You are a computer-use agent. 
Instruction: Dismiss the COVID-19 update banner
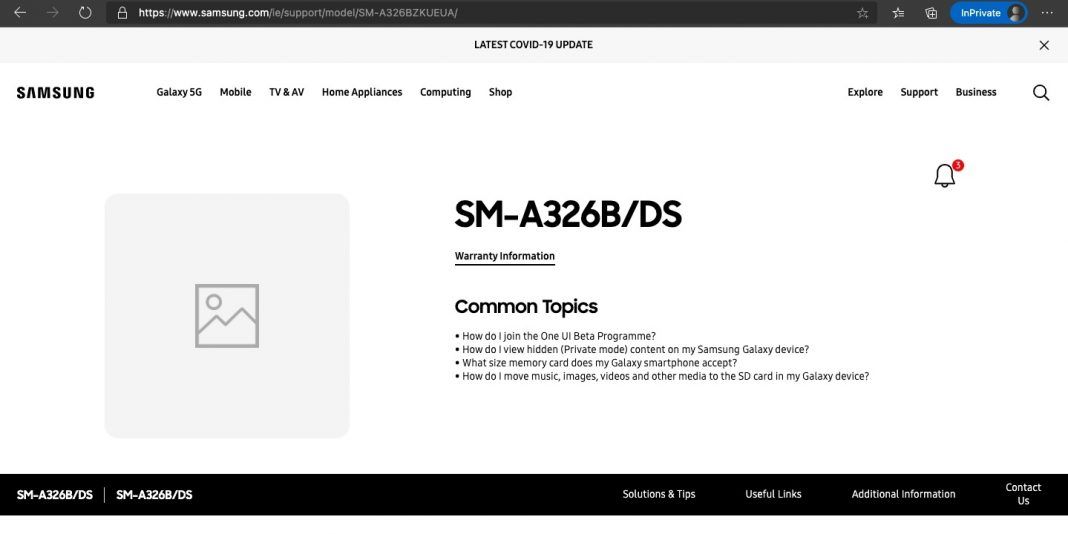[x=1044, y=45]
